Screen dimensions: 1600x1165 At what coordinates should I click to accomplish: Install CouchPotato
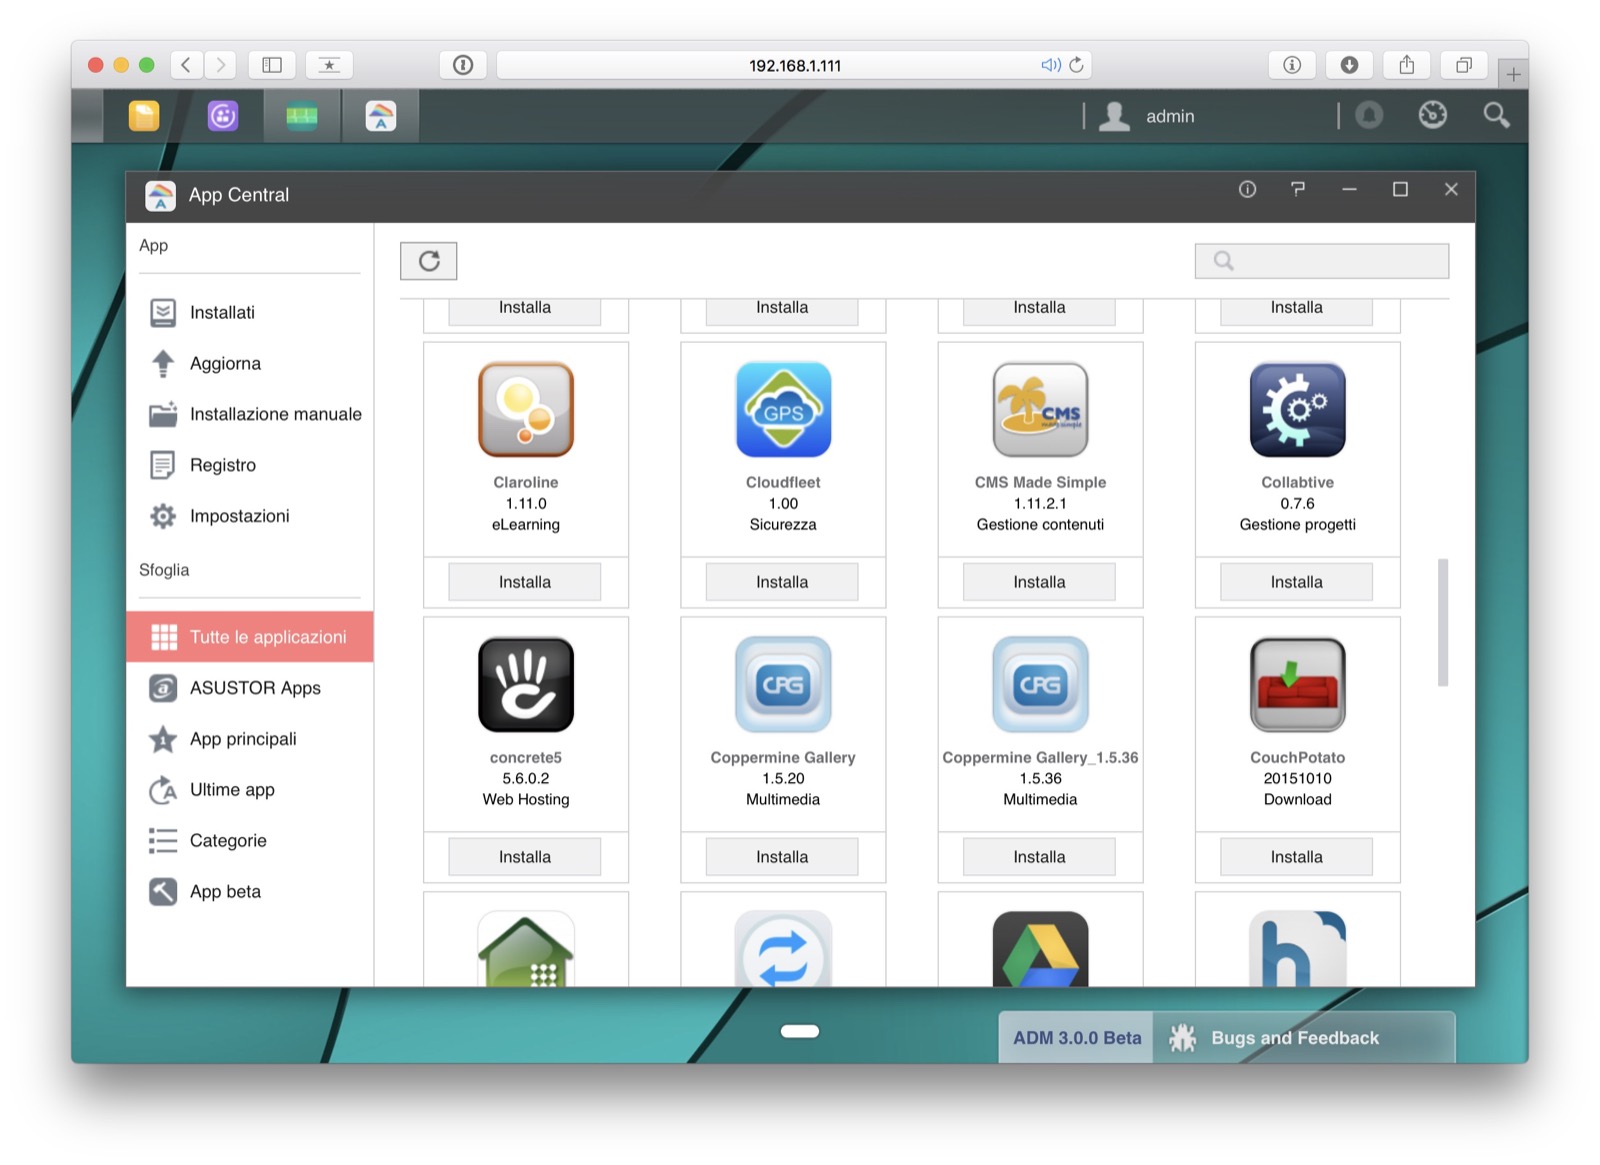[1296, 857]
